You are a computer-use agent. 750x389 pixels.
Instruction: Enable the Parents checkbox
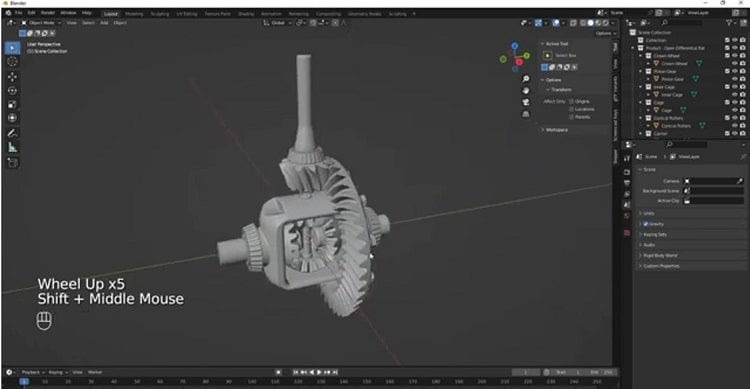(x=571, y=117)
